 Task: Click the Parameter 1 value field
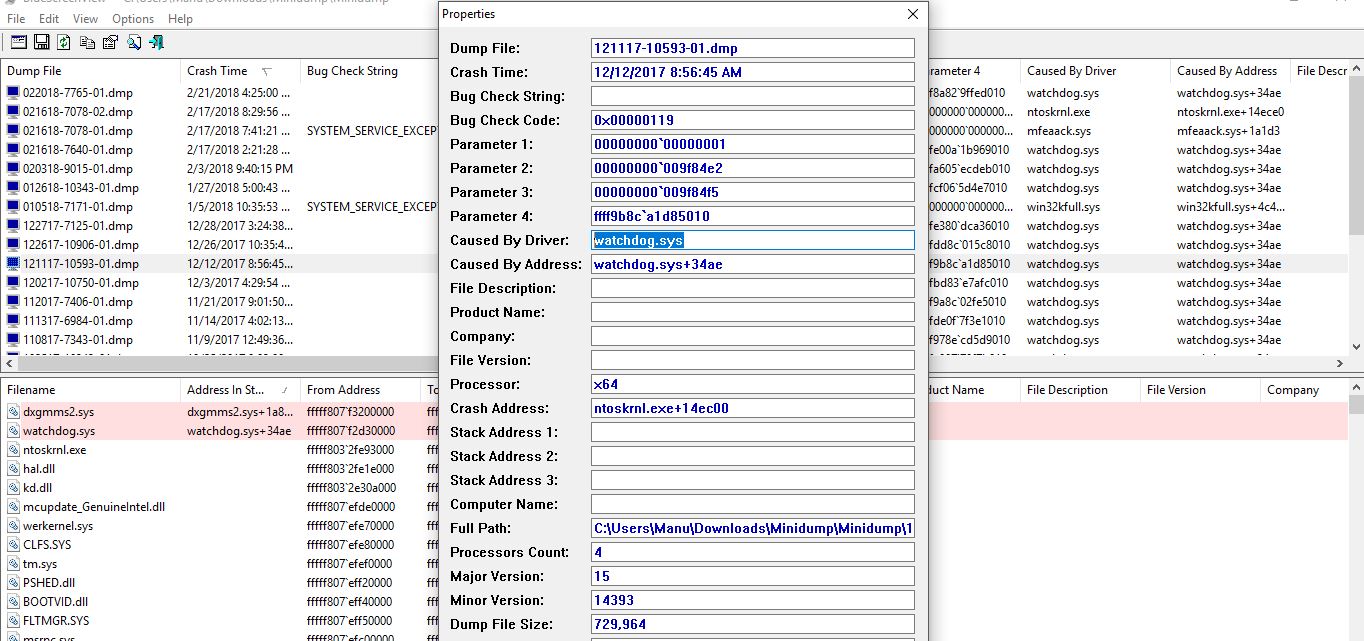[x=753, y=144]
